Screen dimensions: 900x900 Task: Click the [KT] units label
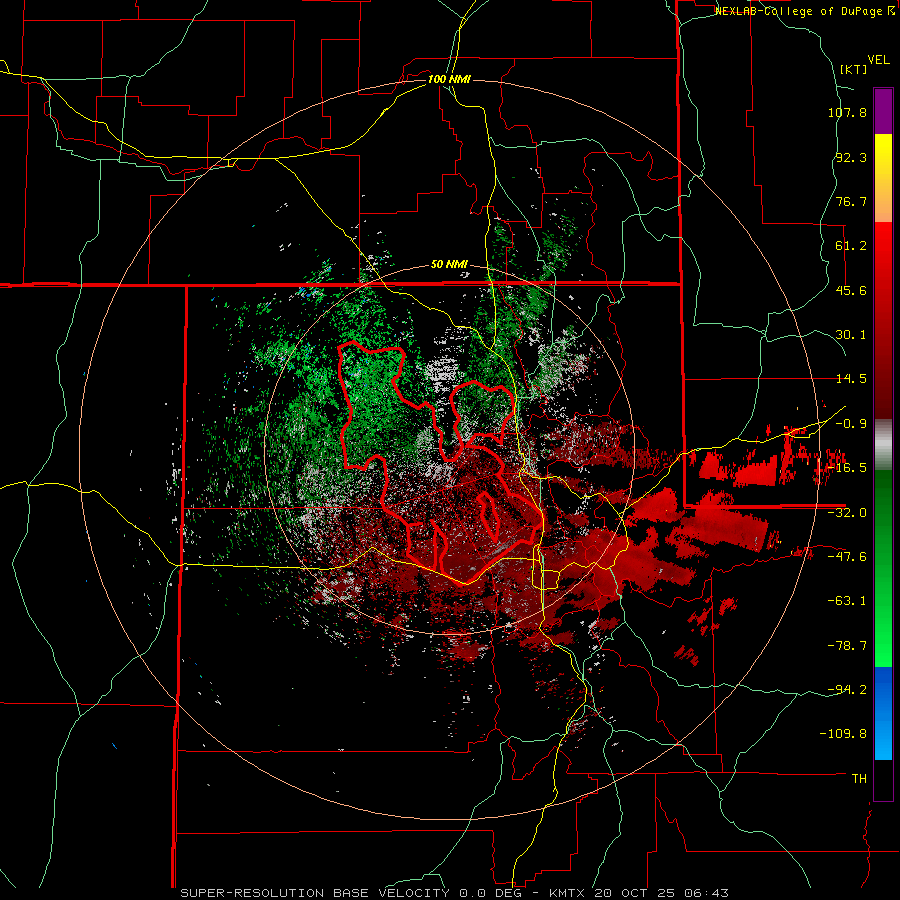tap(854, 69)
